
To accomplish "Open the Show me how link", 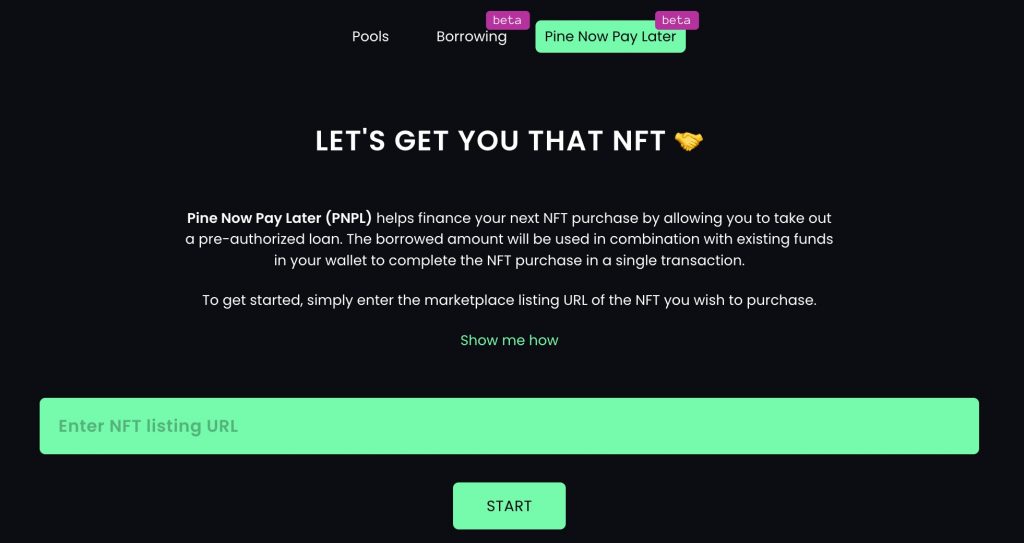I will pos(509,340).
